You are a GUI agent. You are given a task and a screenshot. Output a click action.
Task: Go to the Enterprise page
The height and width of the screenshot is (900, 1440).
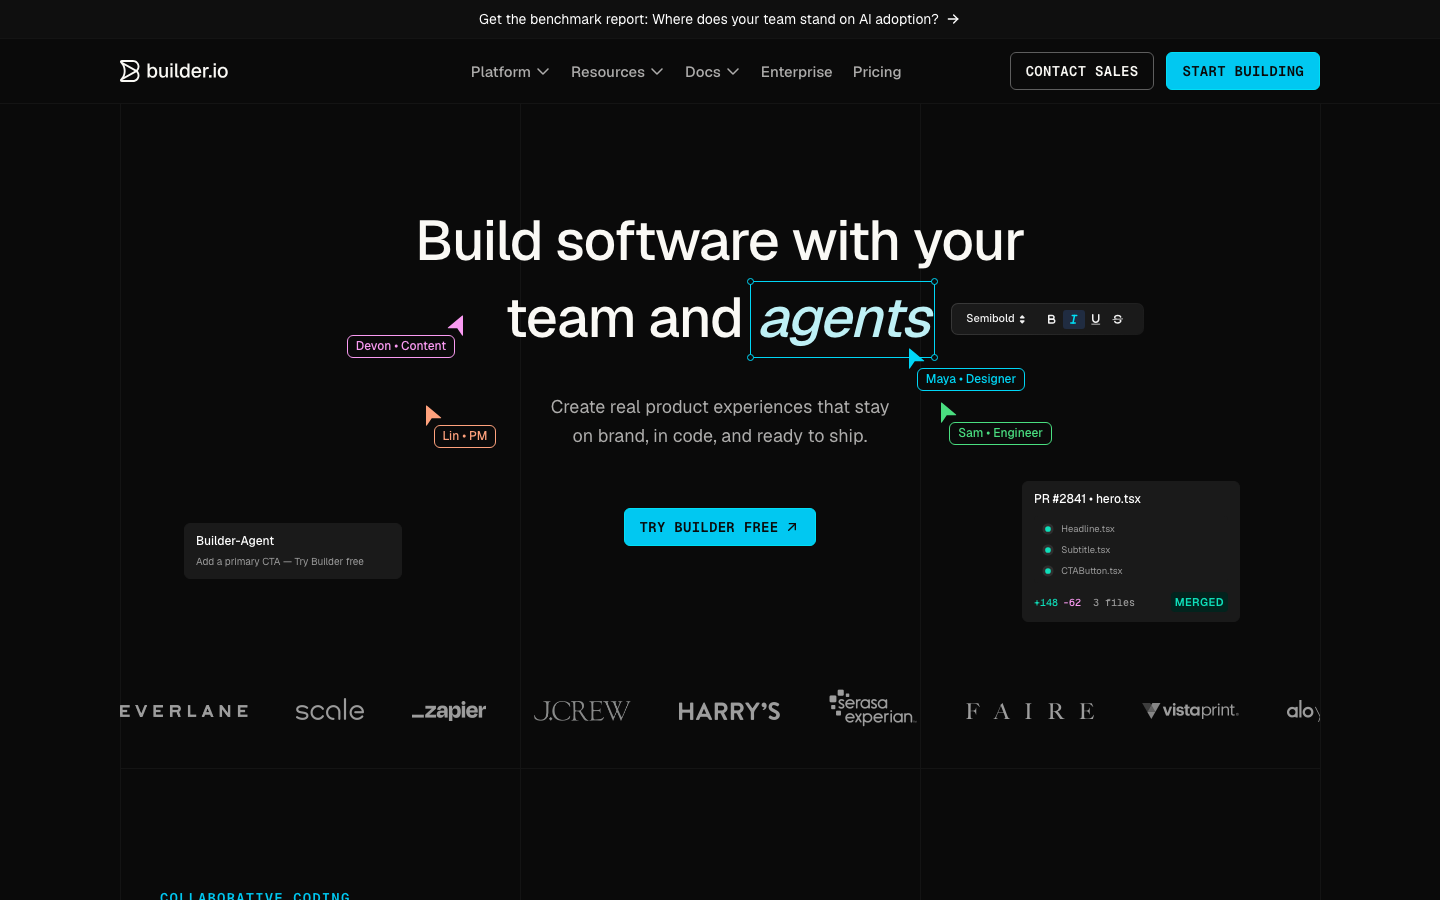(796, 72)
